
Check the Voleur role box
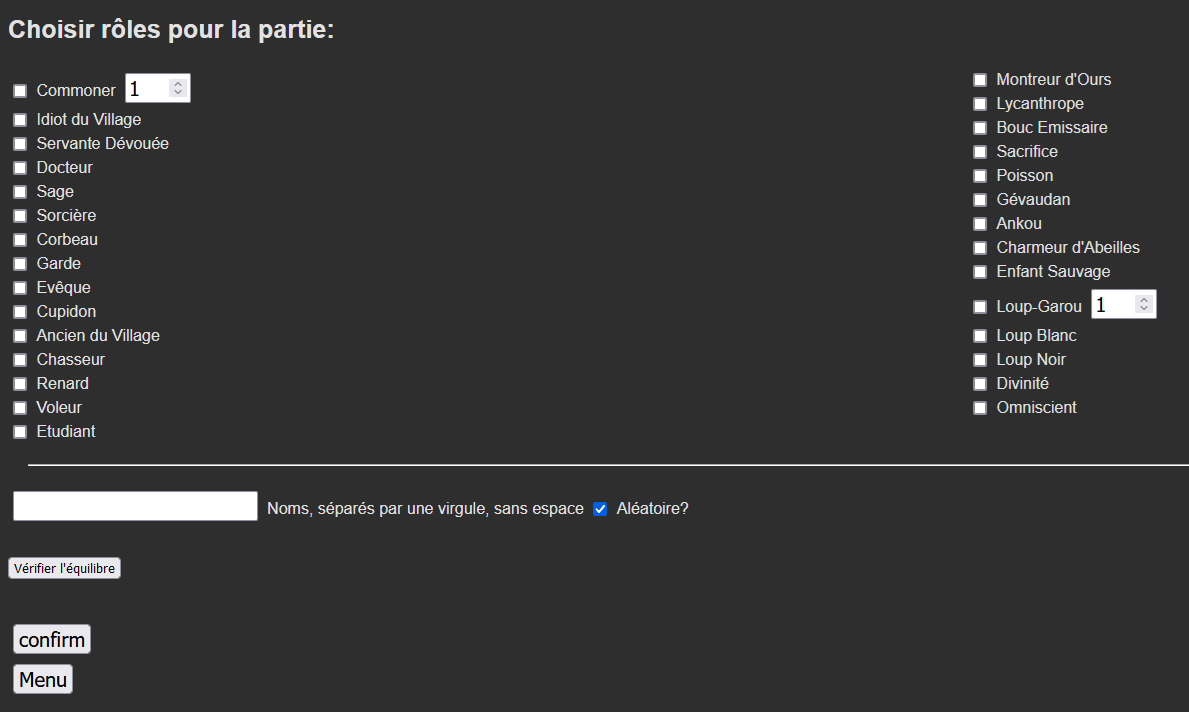pos(20,408)
